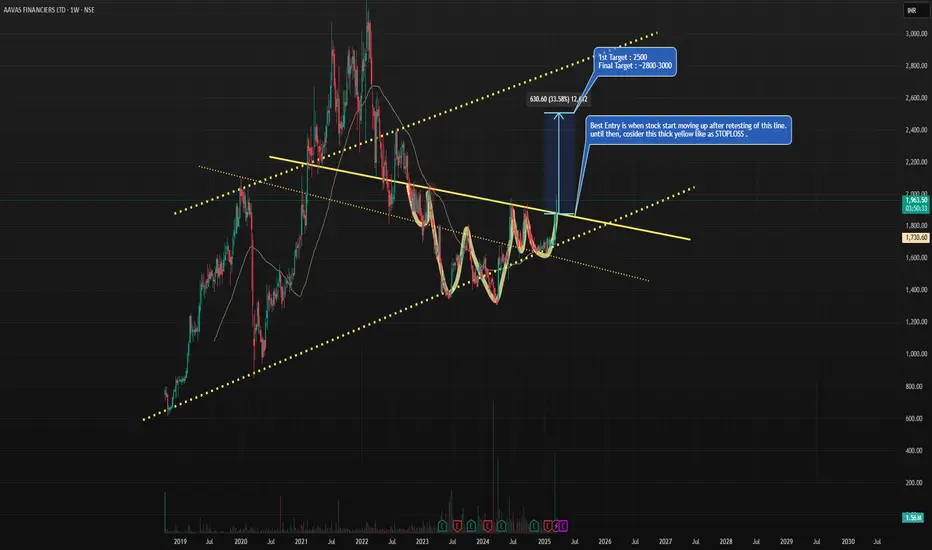Click the 1,000.00 price scale label
Image resolution: width=932 pixels, height=550 pixels.
(x=916, y=354)
